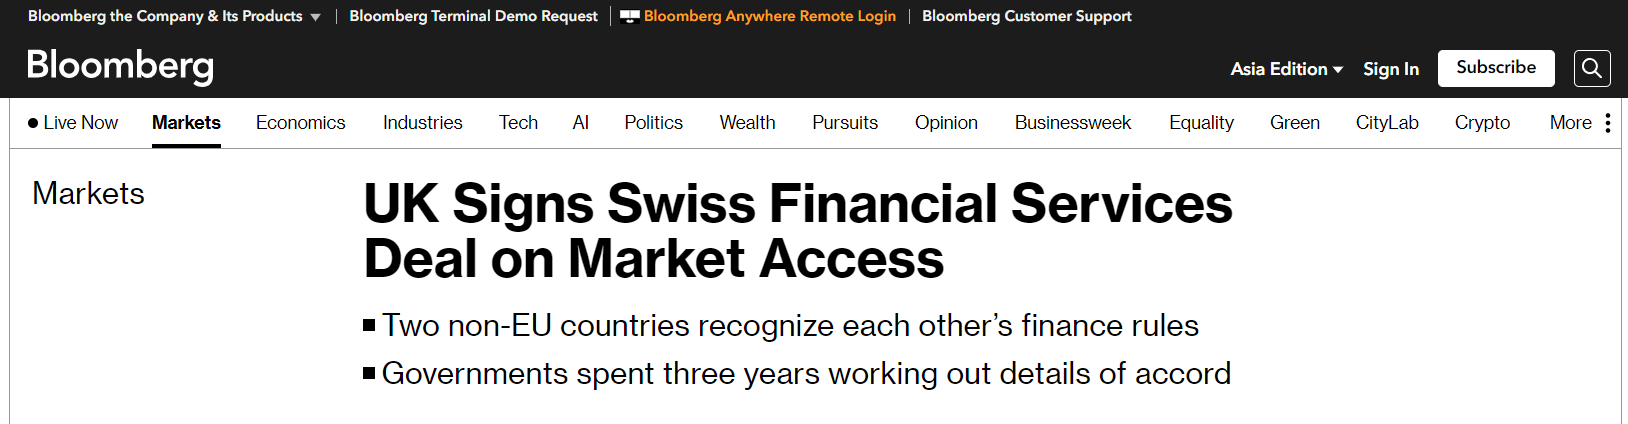Go to the Economics section
The image size is (1628, 424).
pos(300,123)
